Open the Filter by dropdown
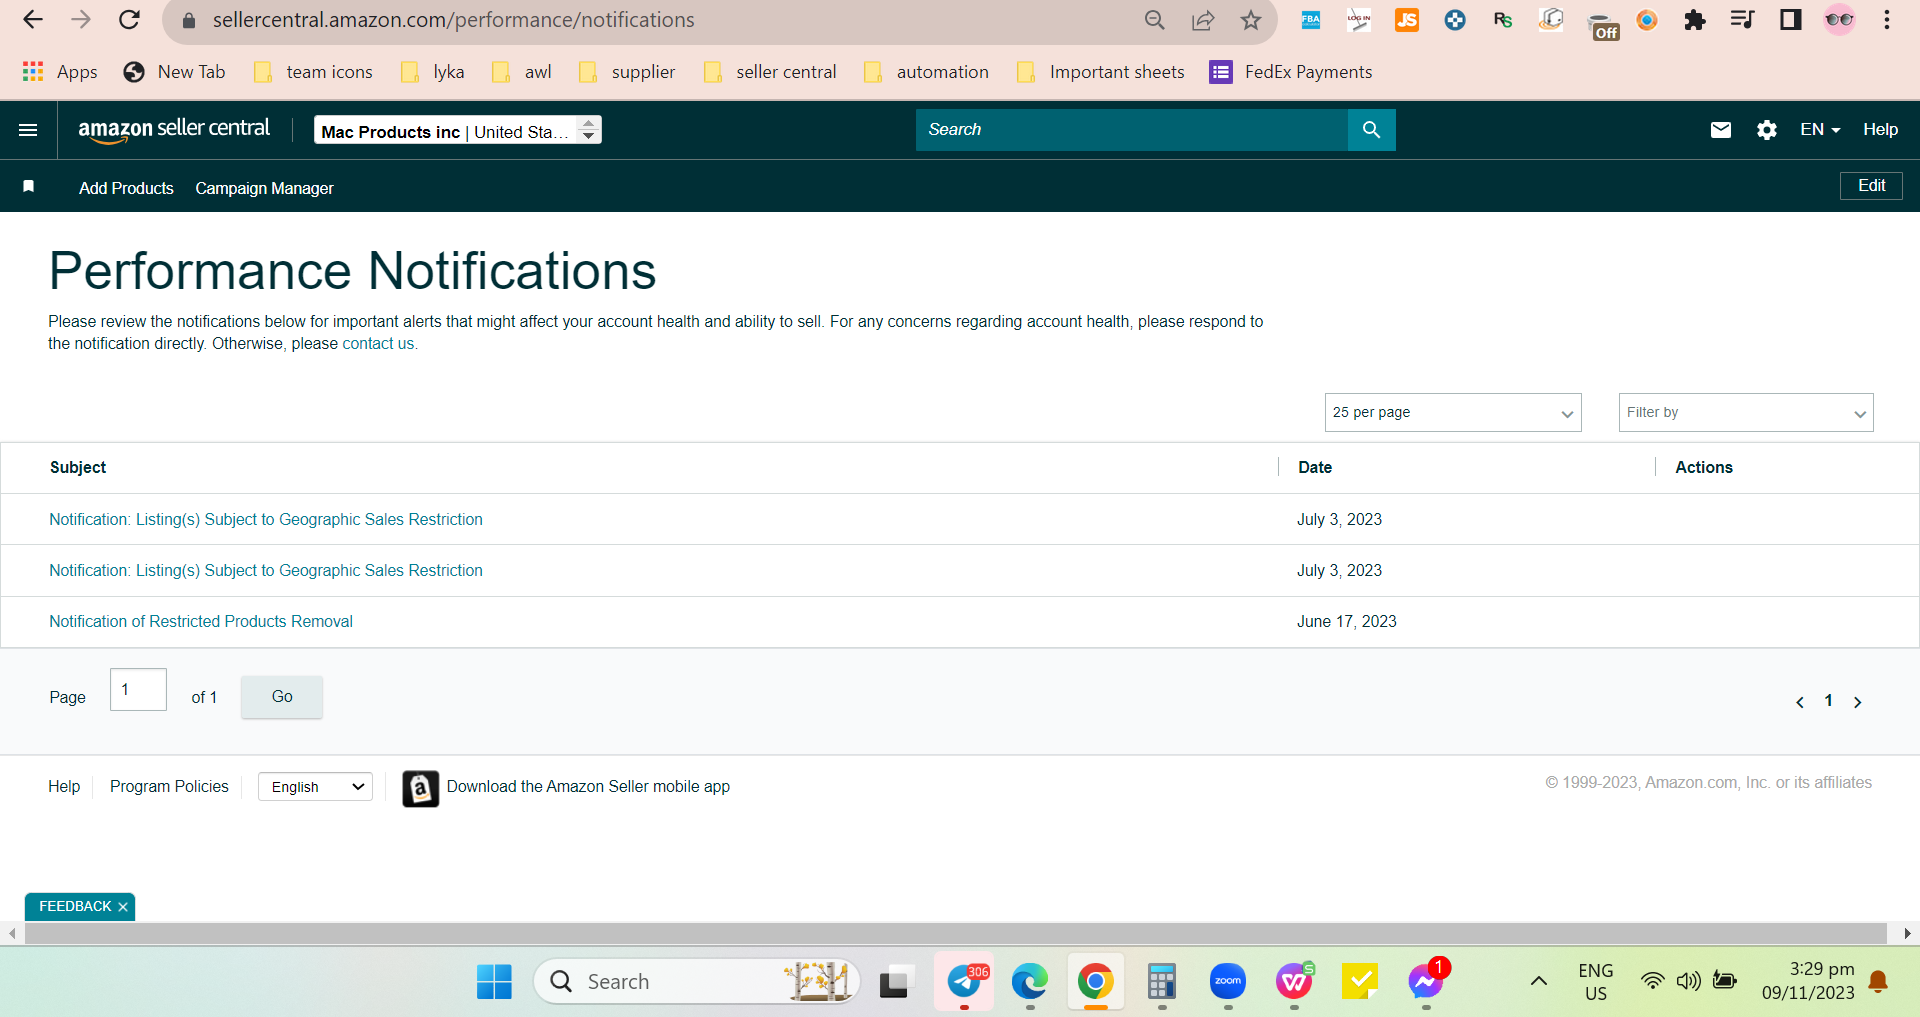The width and height of the screenshot is (1920, 1017). tap(1745, 413)
